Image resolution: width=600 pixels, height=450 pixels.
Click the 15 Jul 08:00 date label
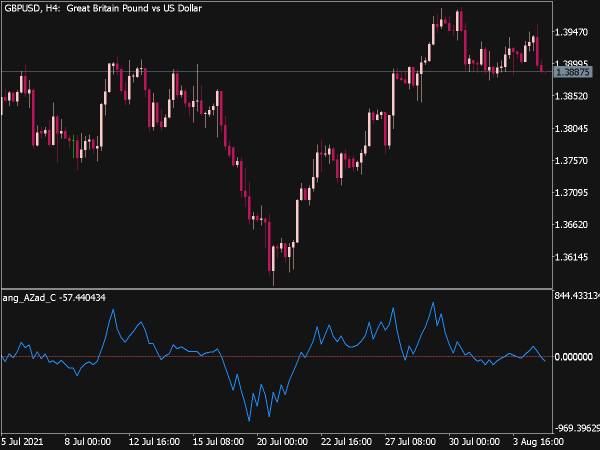[x=218, y=442]
